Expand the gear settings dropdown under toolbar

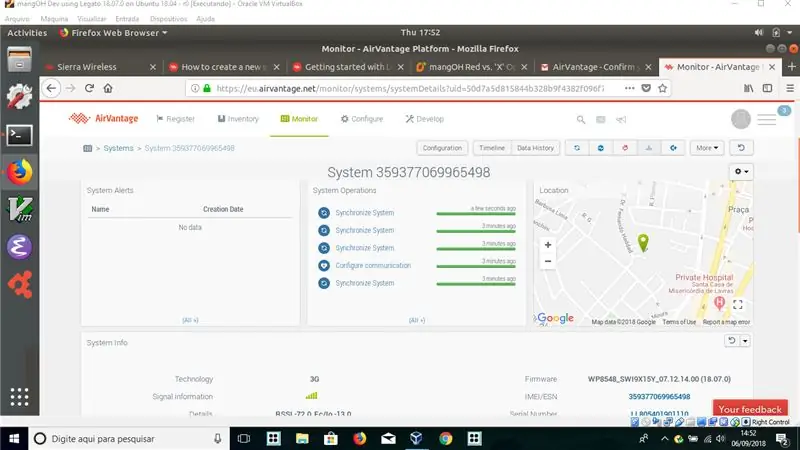point(741,171)
